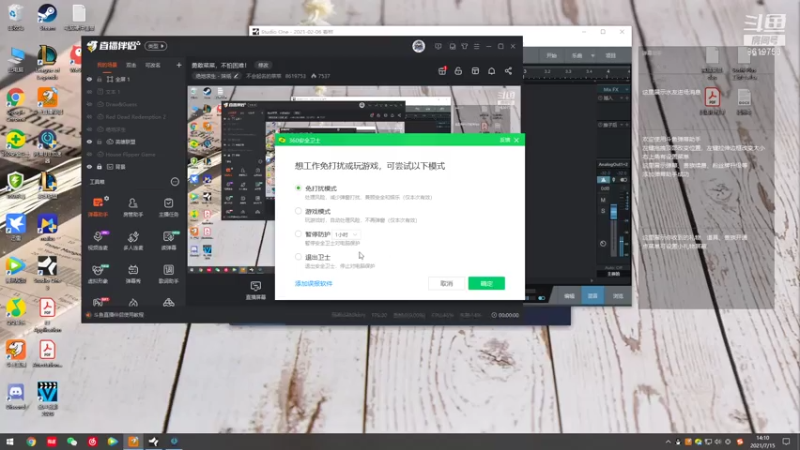Open WeChat from taskbar
Image resolution: width=800 pixels, height=450 pixels.
pyautogui.click(x=71, y=441)
